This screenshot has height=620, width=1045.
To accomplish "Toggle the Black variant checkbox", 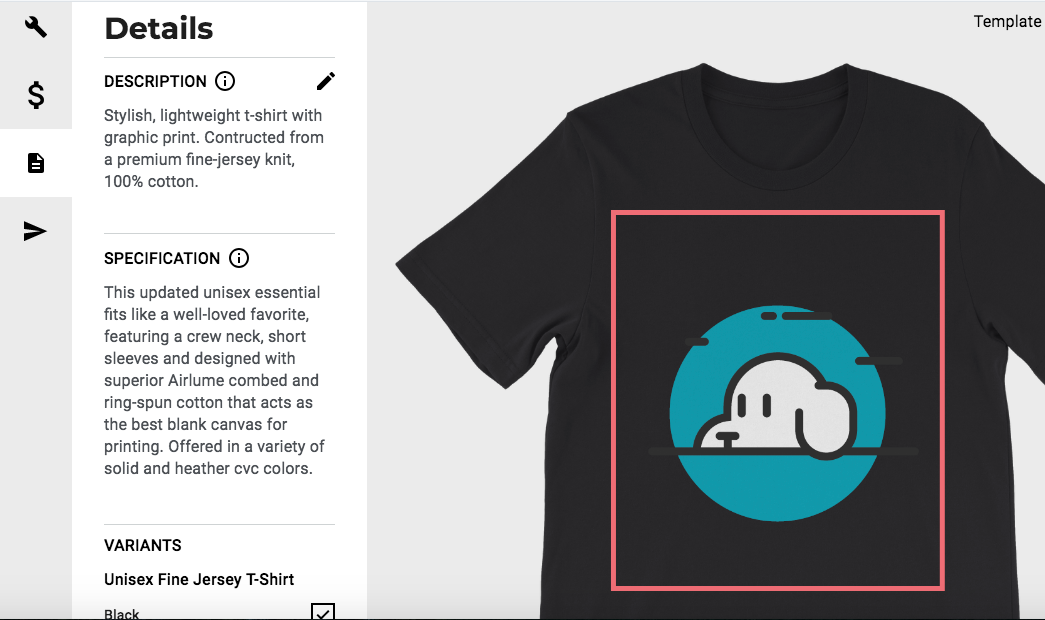I will 322,611.
